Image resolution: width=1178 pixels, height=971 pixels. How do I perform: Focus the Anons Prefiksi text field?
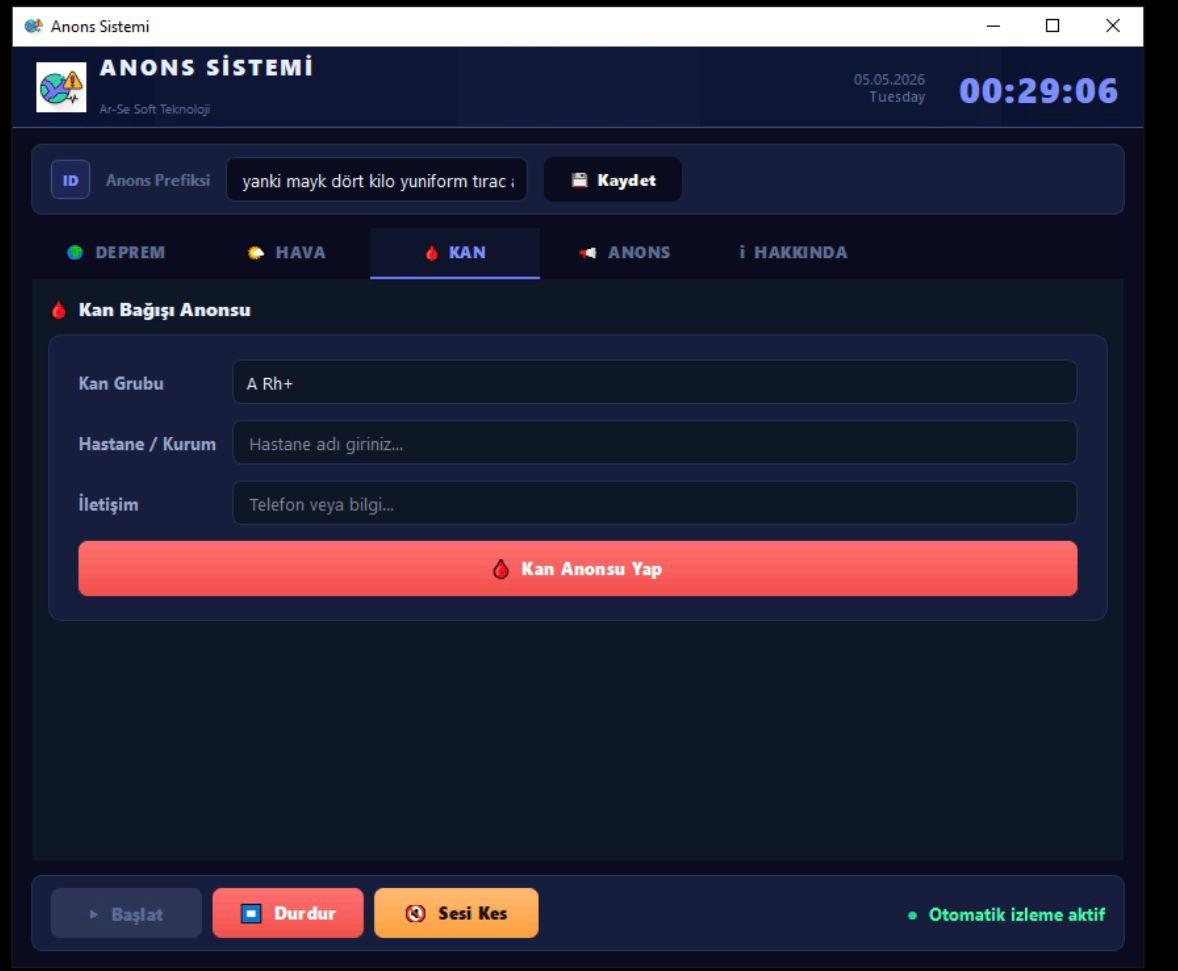coord(376,180)
